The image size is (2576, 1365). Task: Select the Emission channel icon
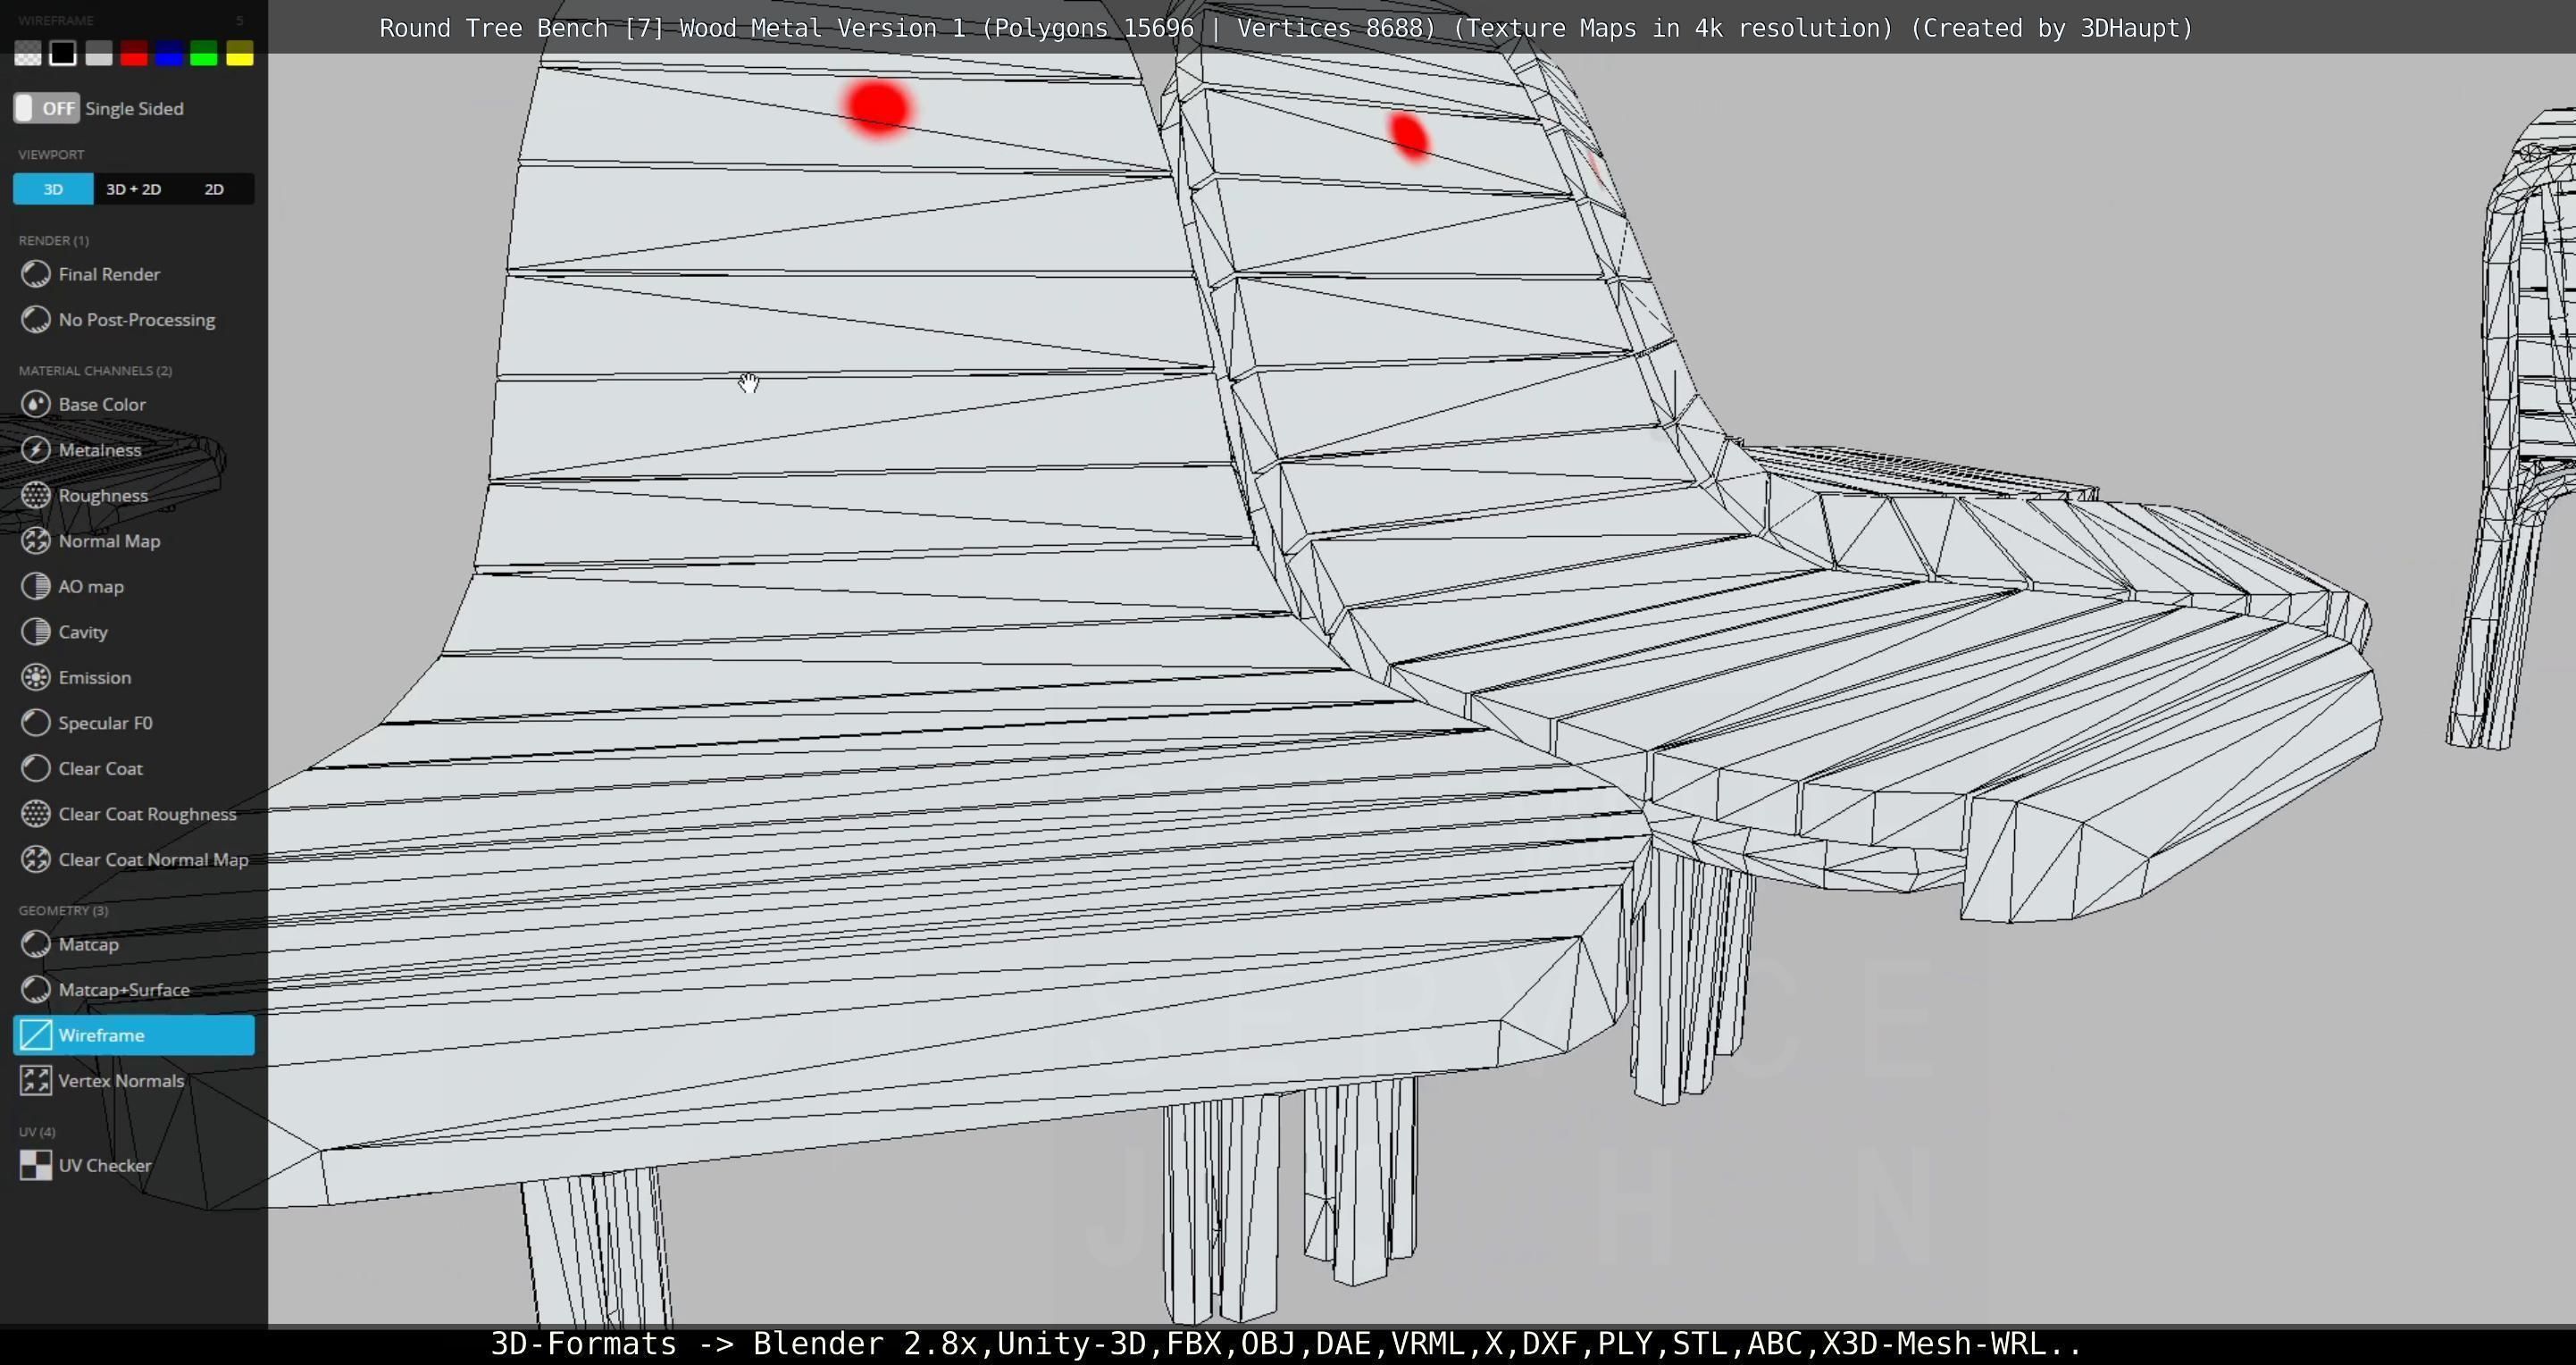point(36,677)
